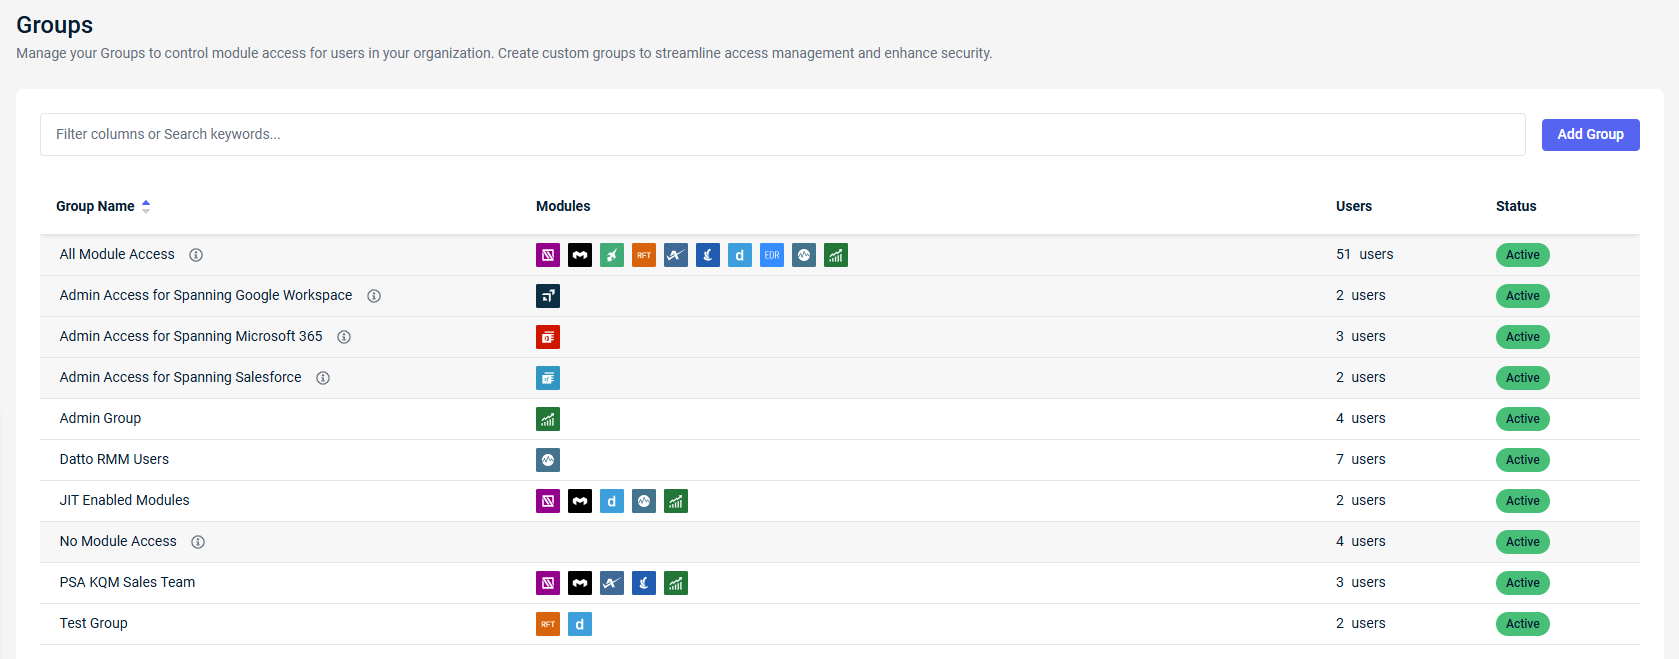Open Admin Access for Spanning Salesforce group

point(180,377)
